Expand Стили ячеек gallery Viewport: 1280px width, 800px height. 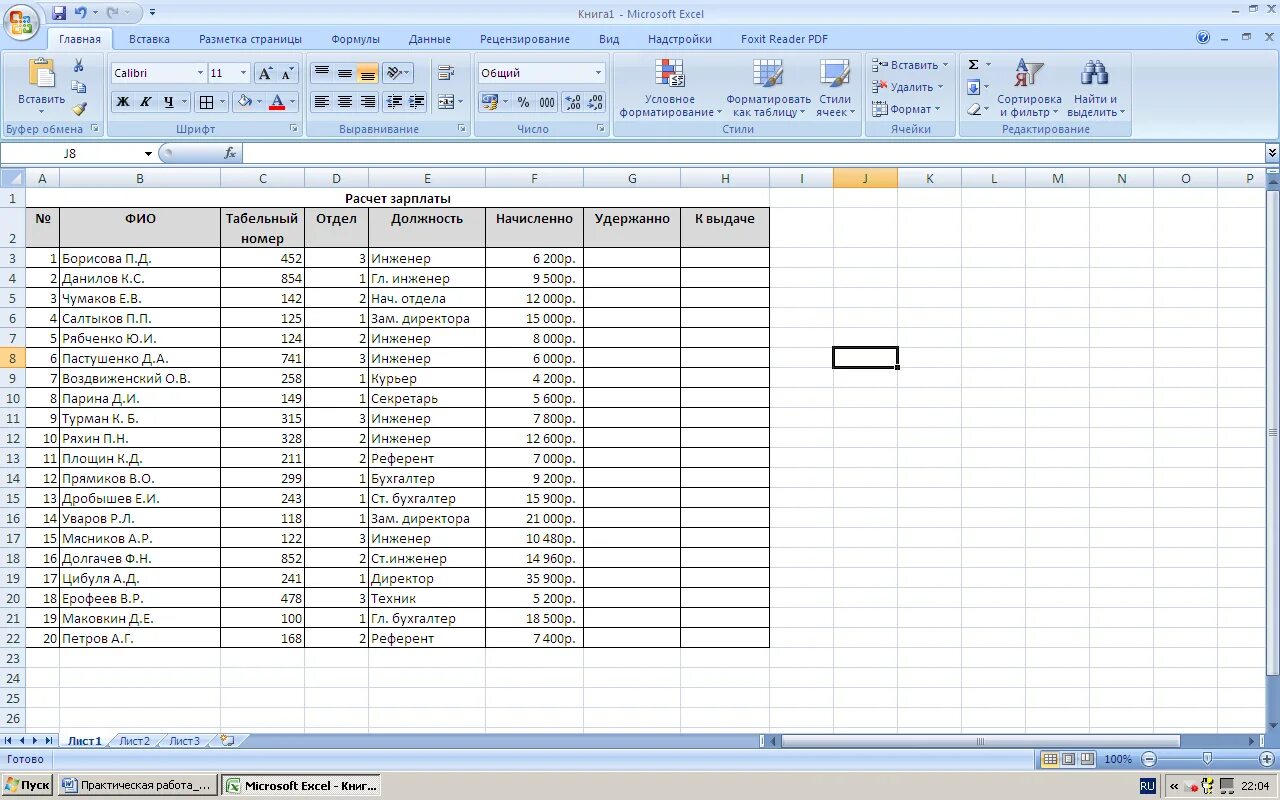coord(834,87)
